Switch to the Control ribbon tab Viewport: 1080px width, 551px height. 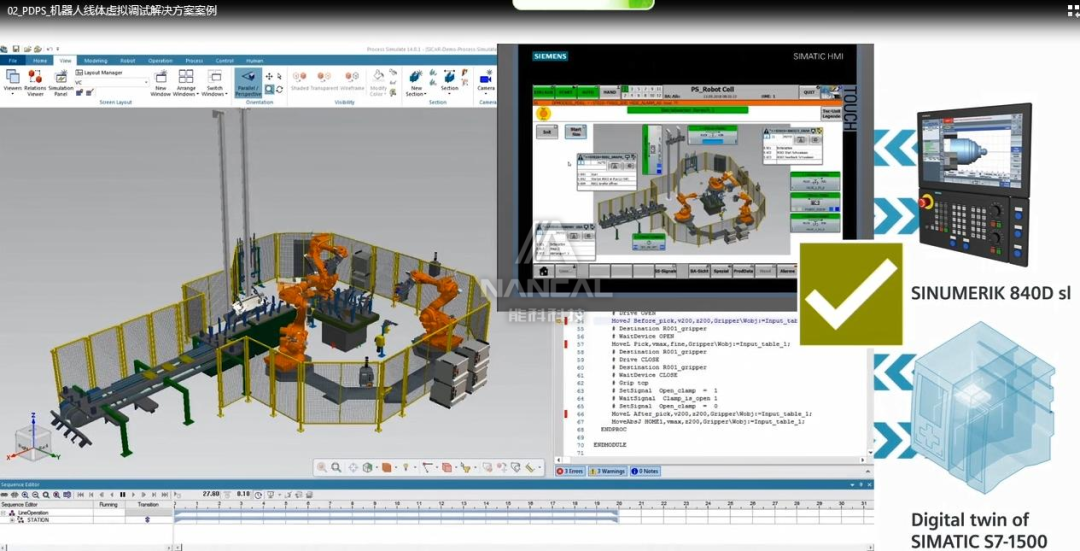click(x=225, y=61)
